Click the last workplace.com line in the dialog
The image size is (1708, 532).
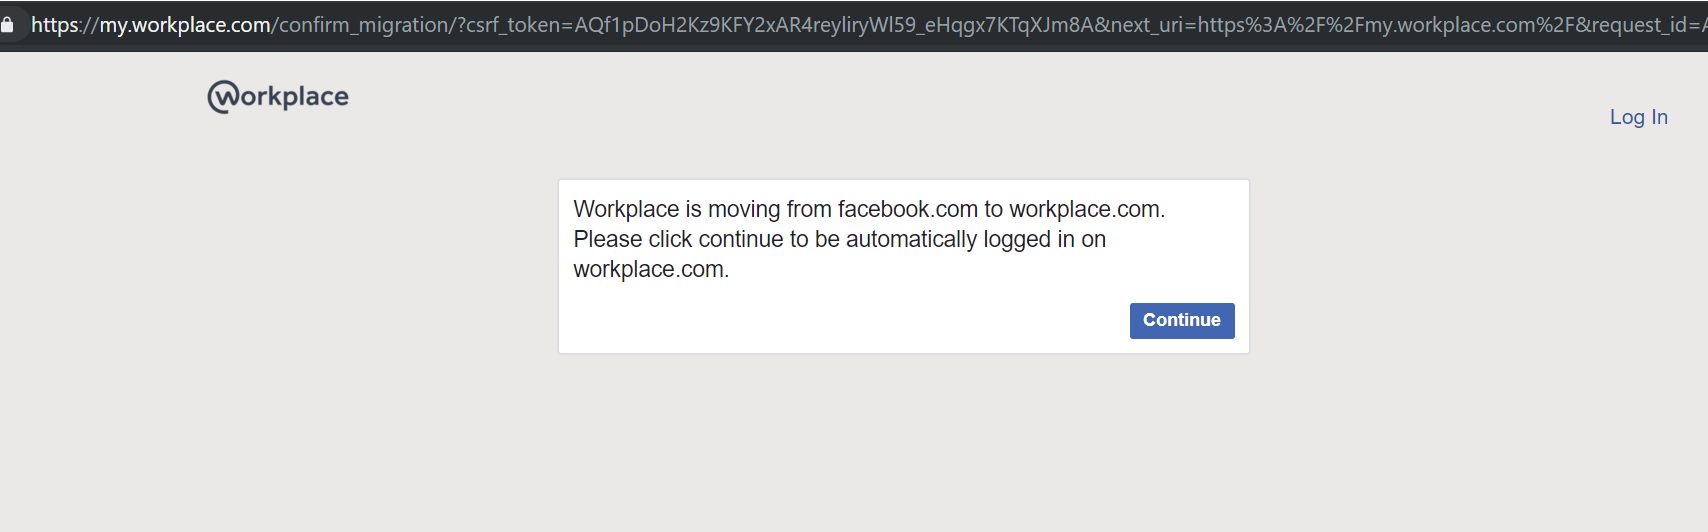[x=651, y=269]
